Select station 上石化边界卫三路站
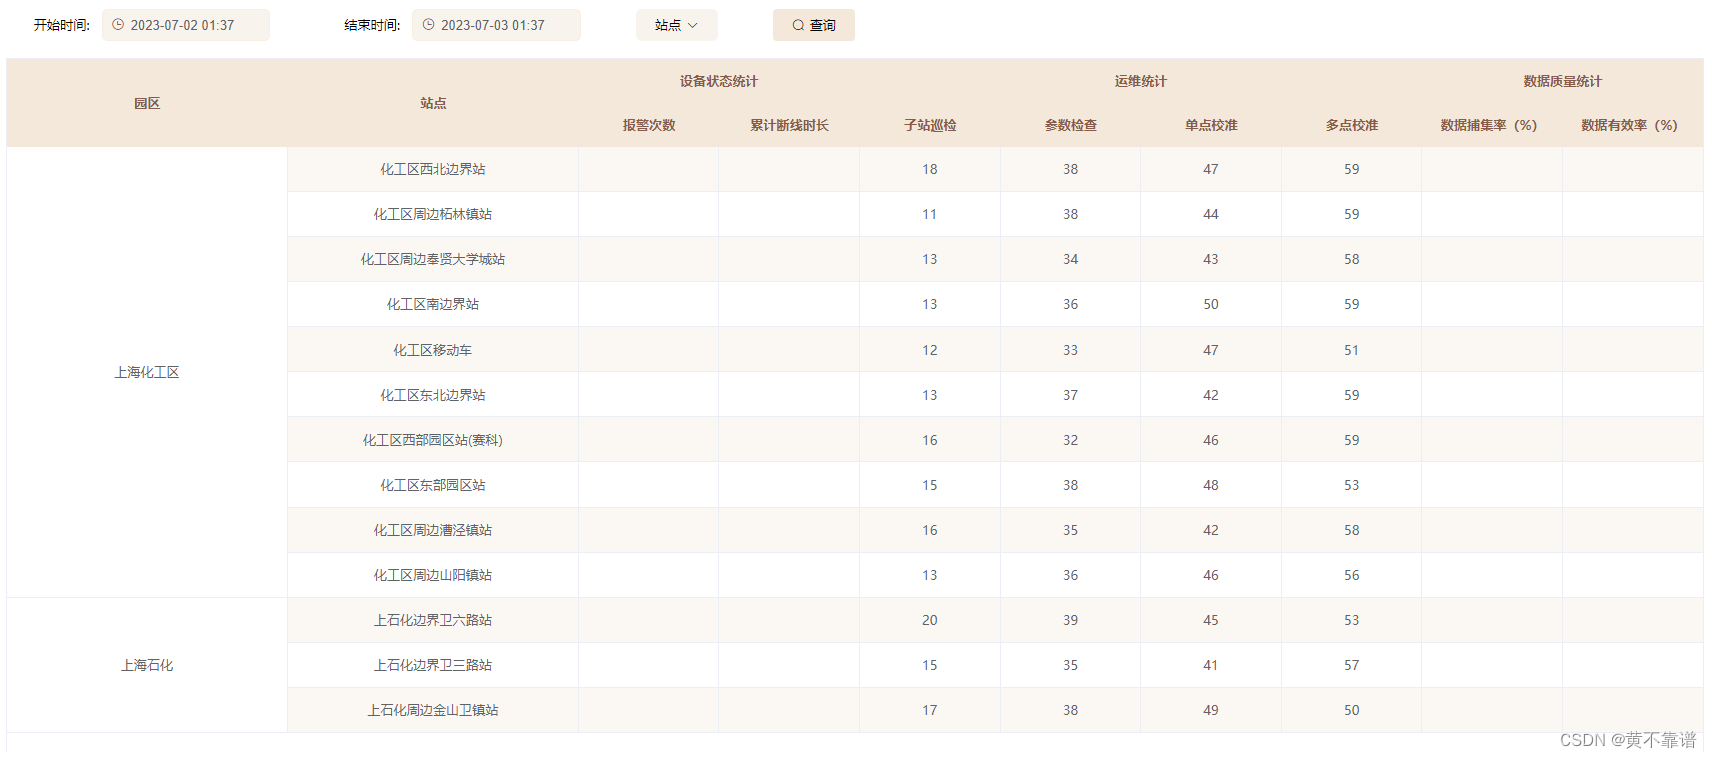Screen dimensions: 1712x758 coord(433,665)
